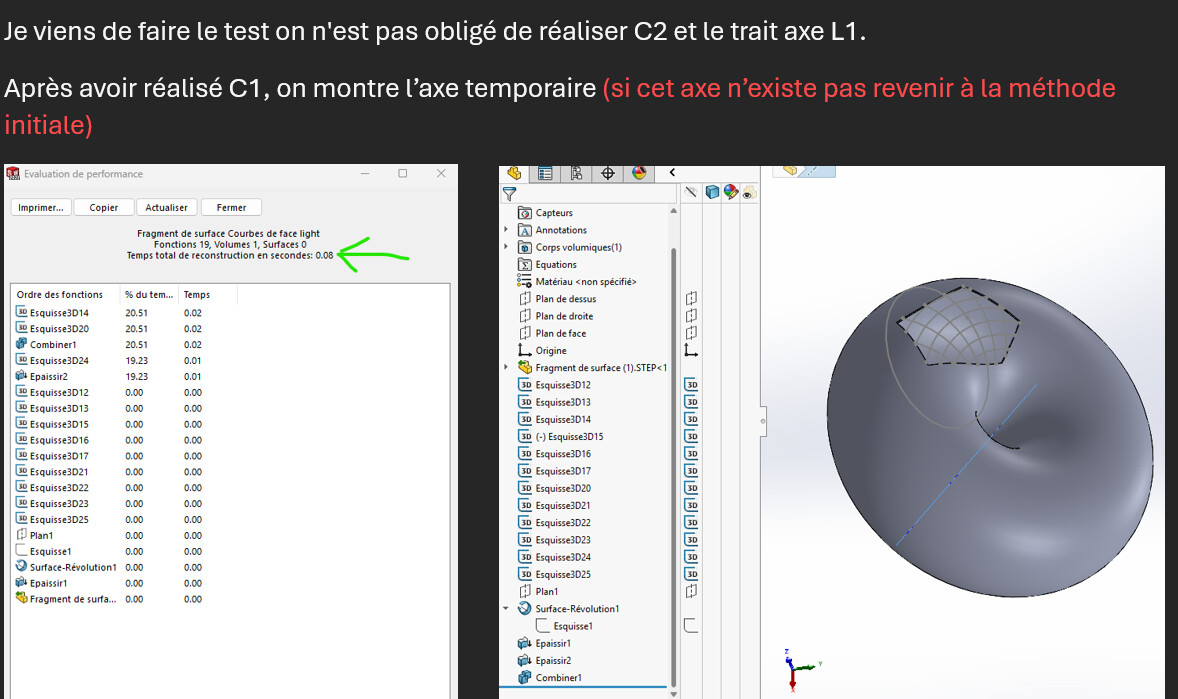Toggle visibility of Plan de dessus
Image resolution: width=1178 pixels, height=699 pixels.
[x=691, y=298]
